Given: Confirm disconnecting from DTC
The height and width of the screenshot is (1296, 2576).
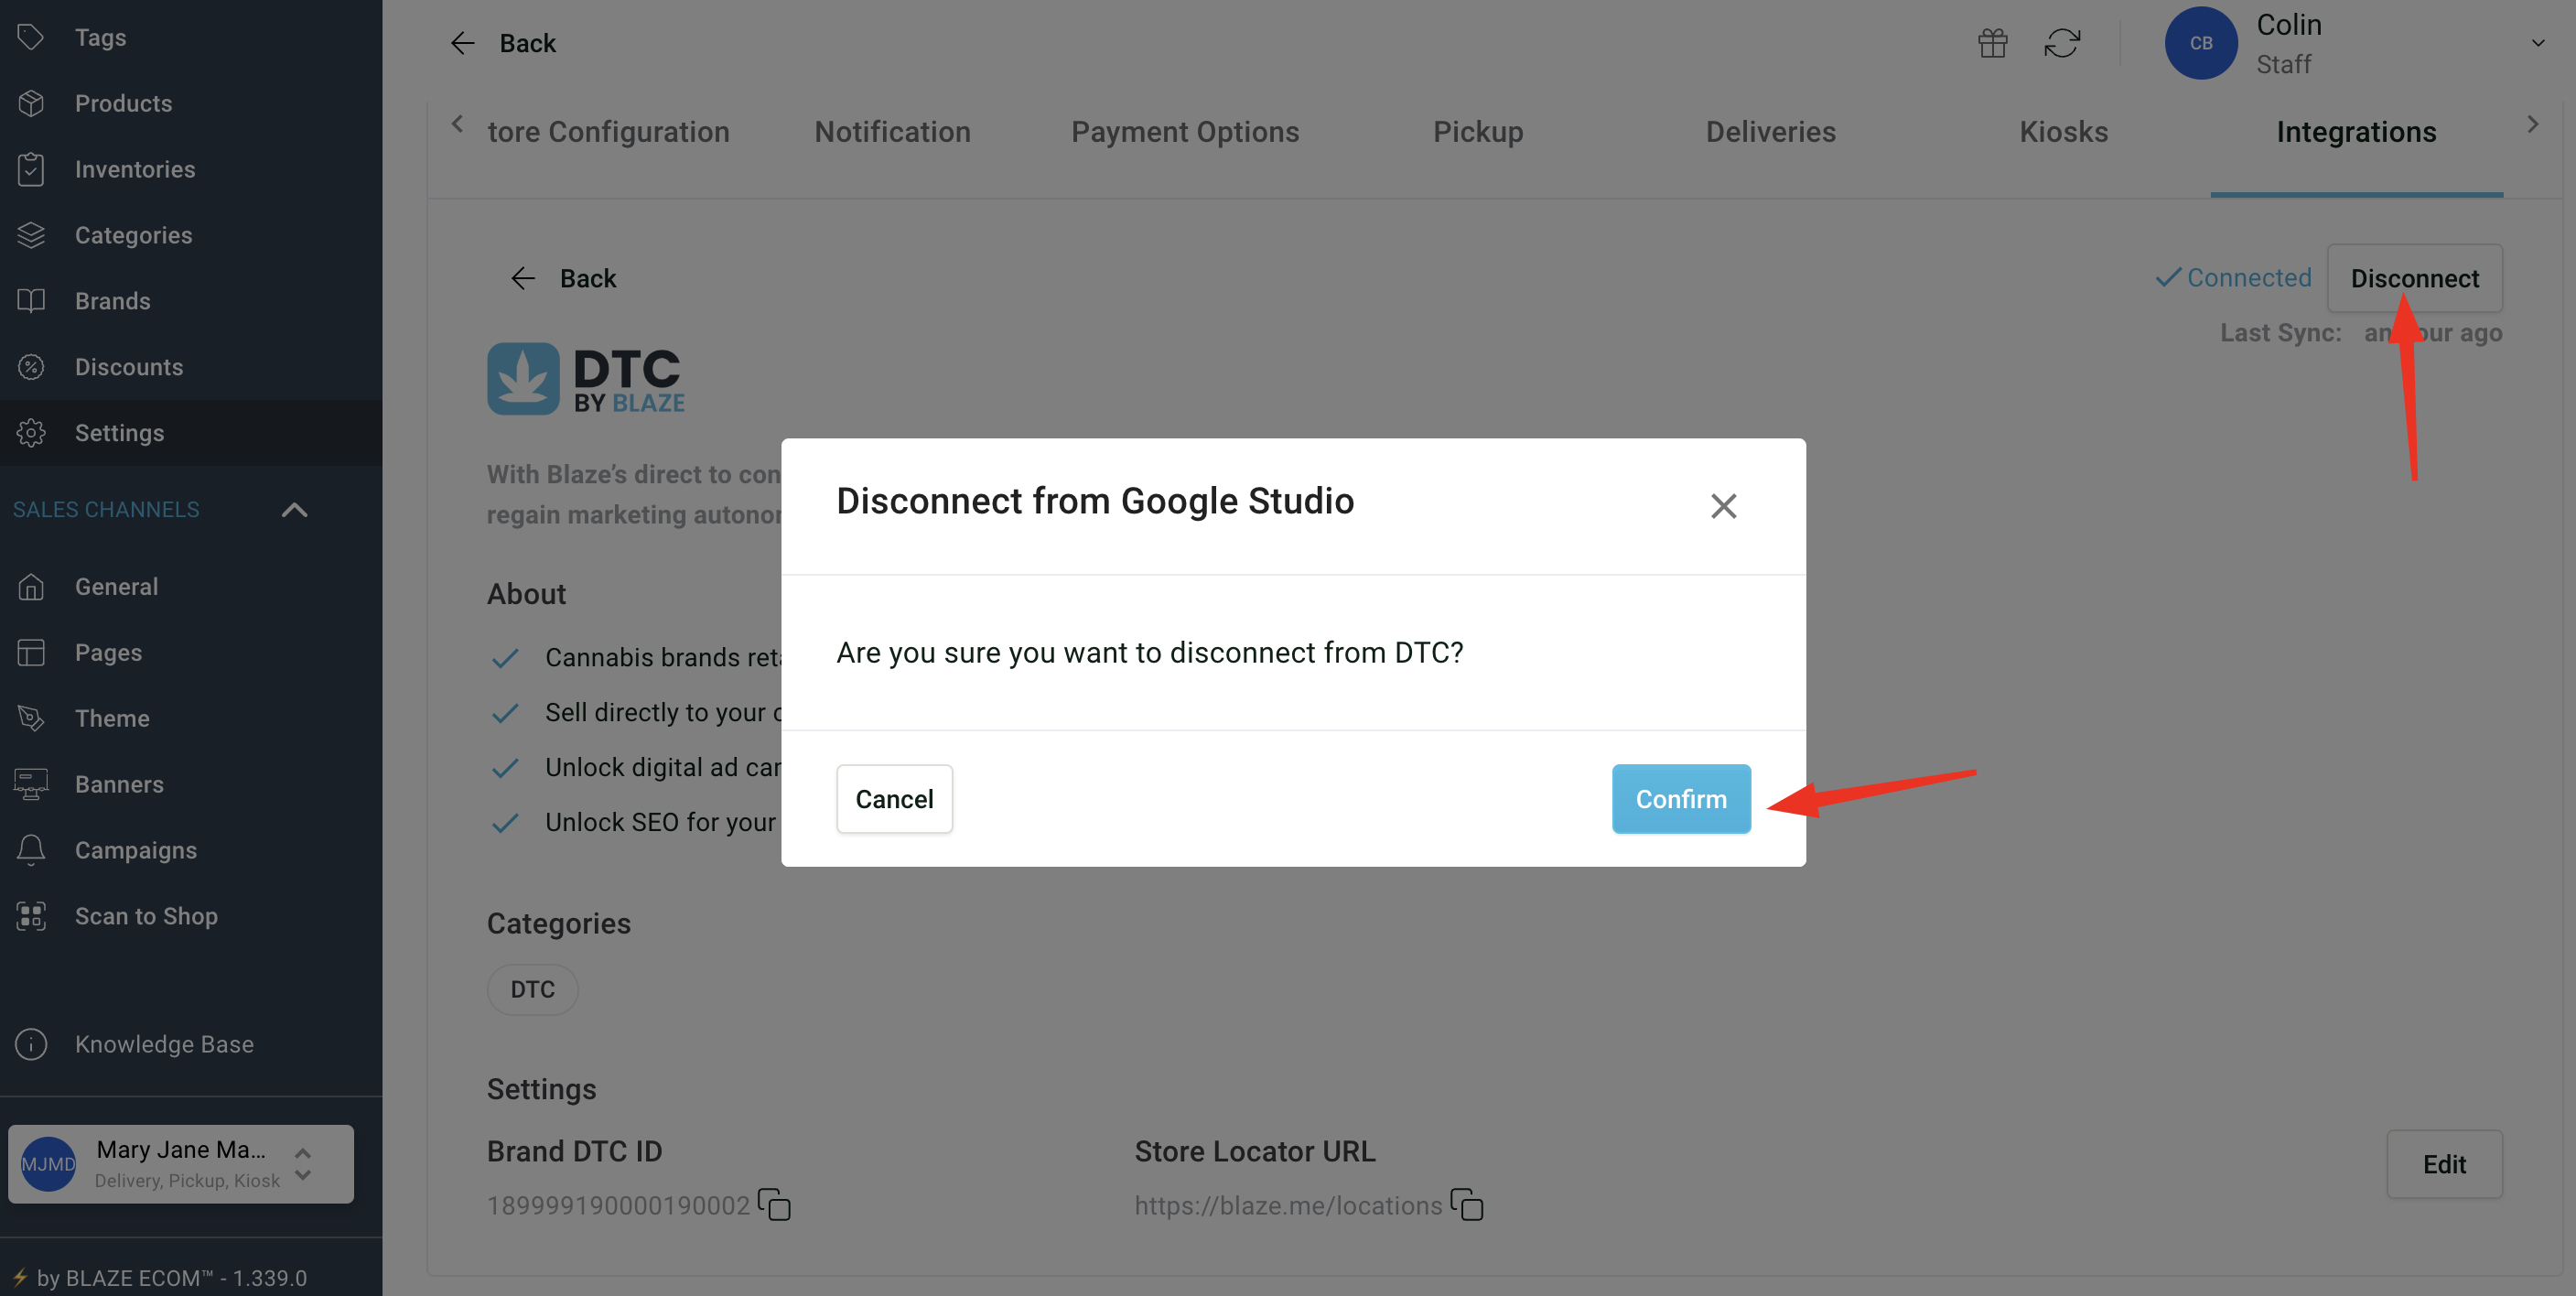Looking at the screenshot, I should point(1681,799).
